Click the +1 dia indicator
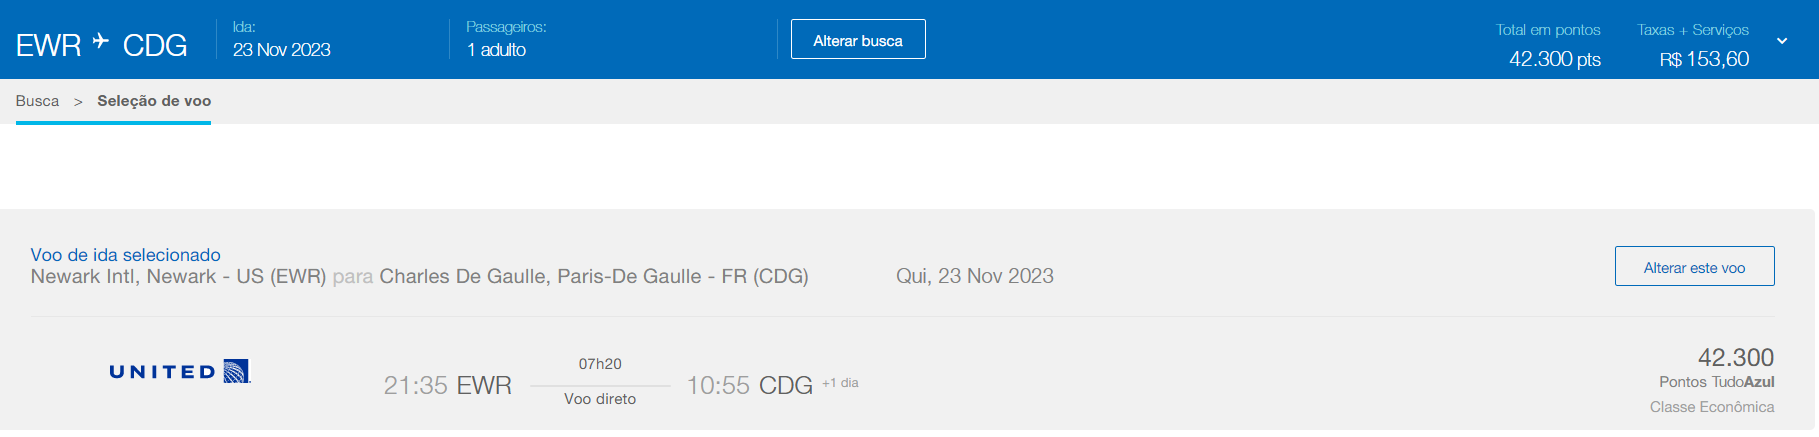Image resolution: width=1819 pixels, height=437 pixels. (x=840, y=383)
